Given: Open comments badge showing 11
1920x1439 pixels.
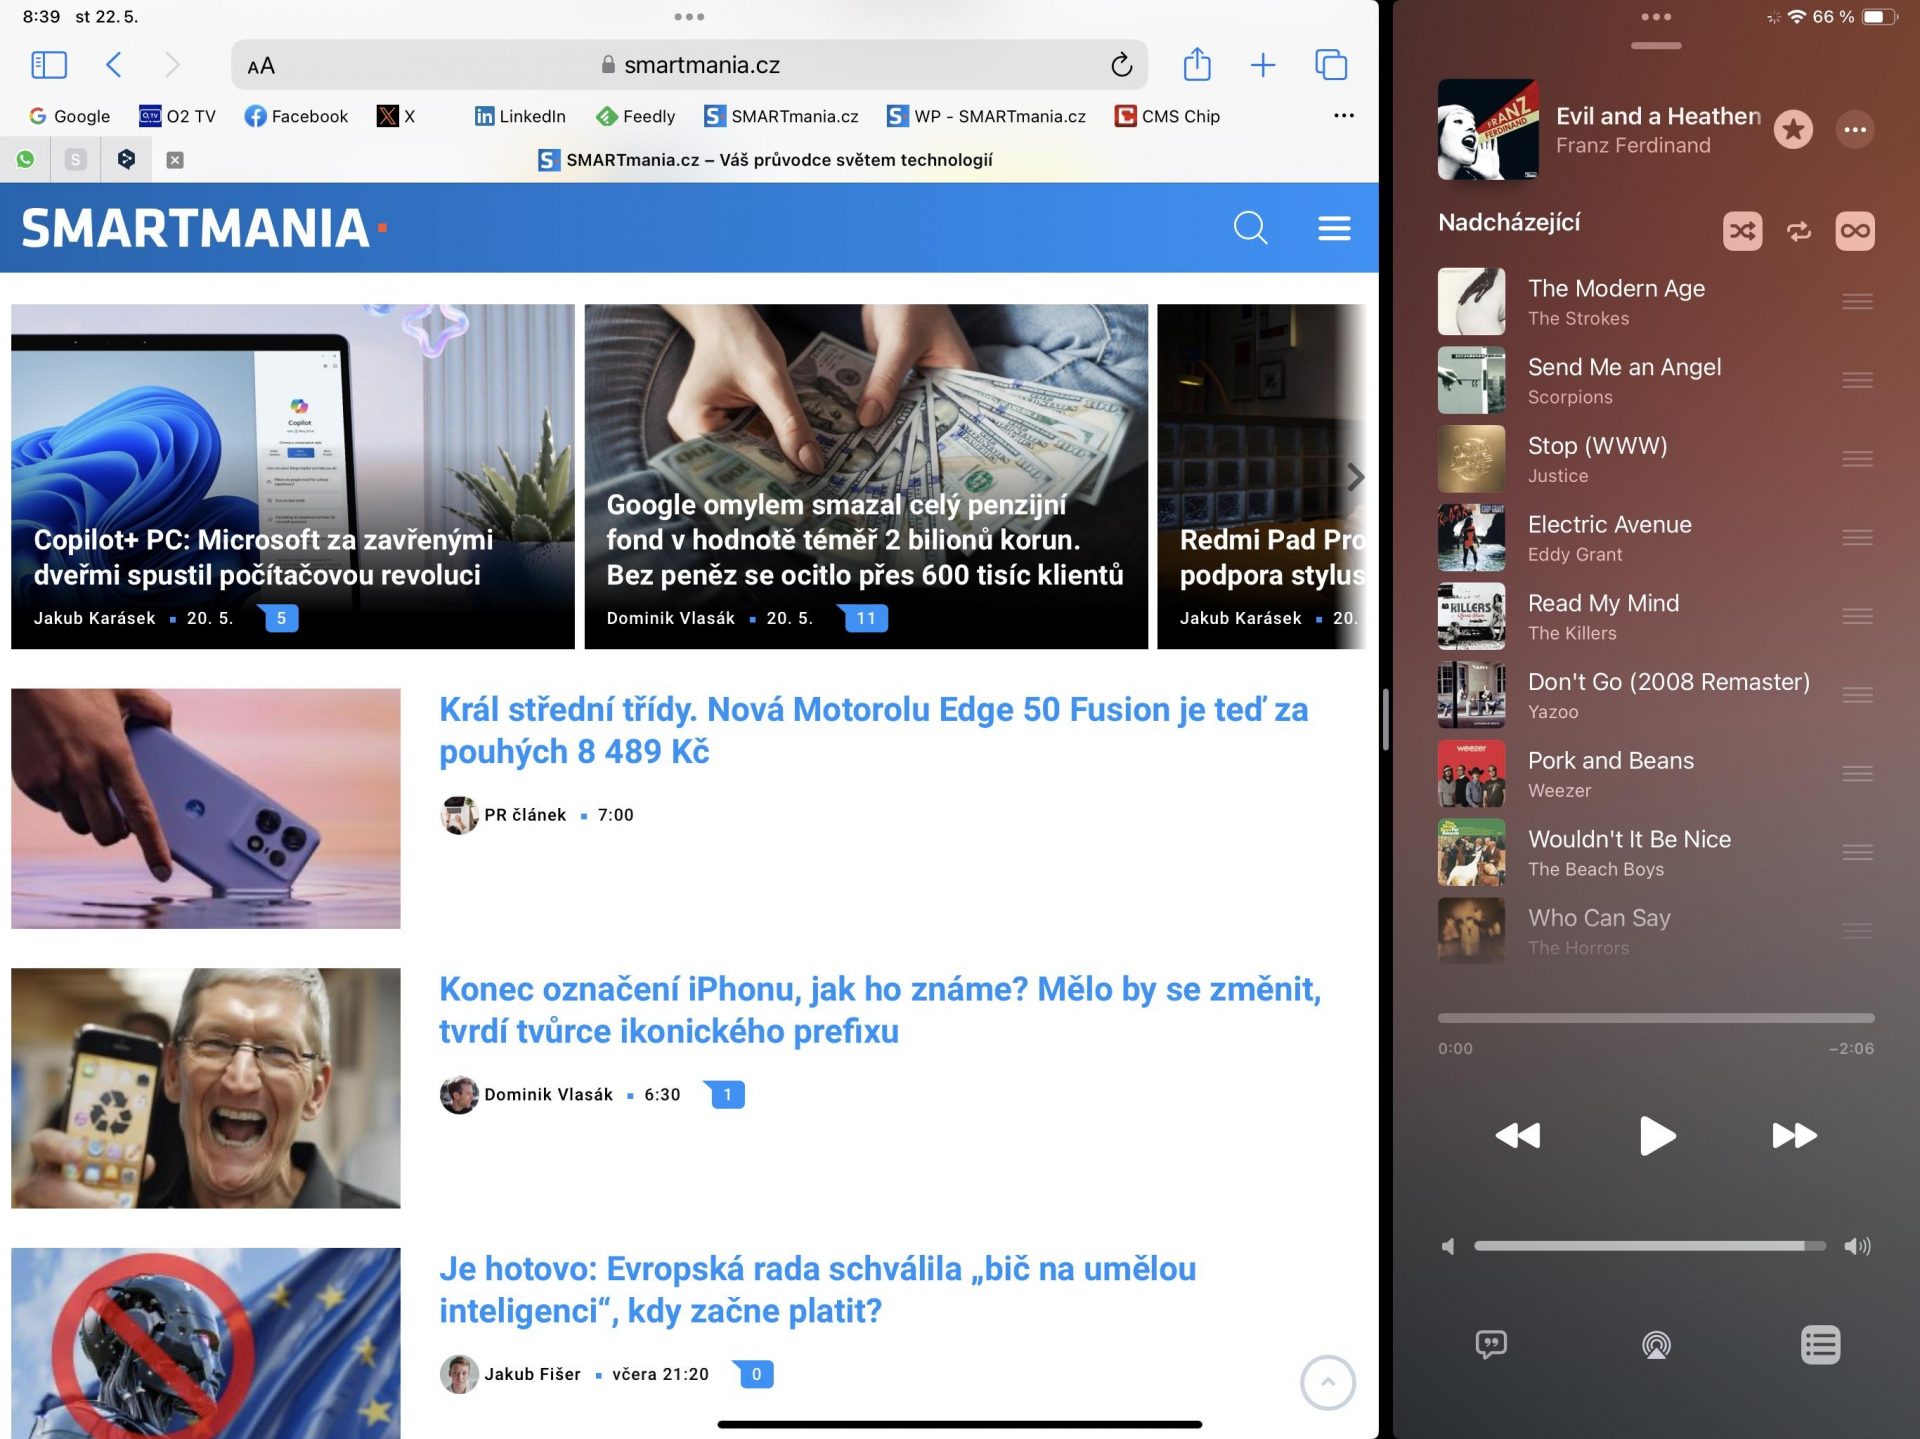Looking at the screenshot, I should [x=866, y=618].
